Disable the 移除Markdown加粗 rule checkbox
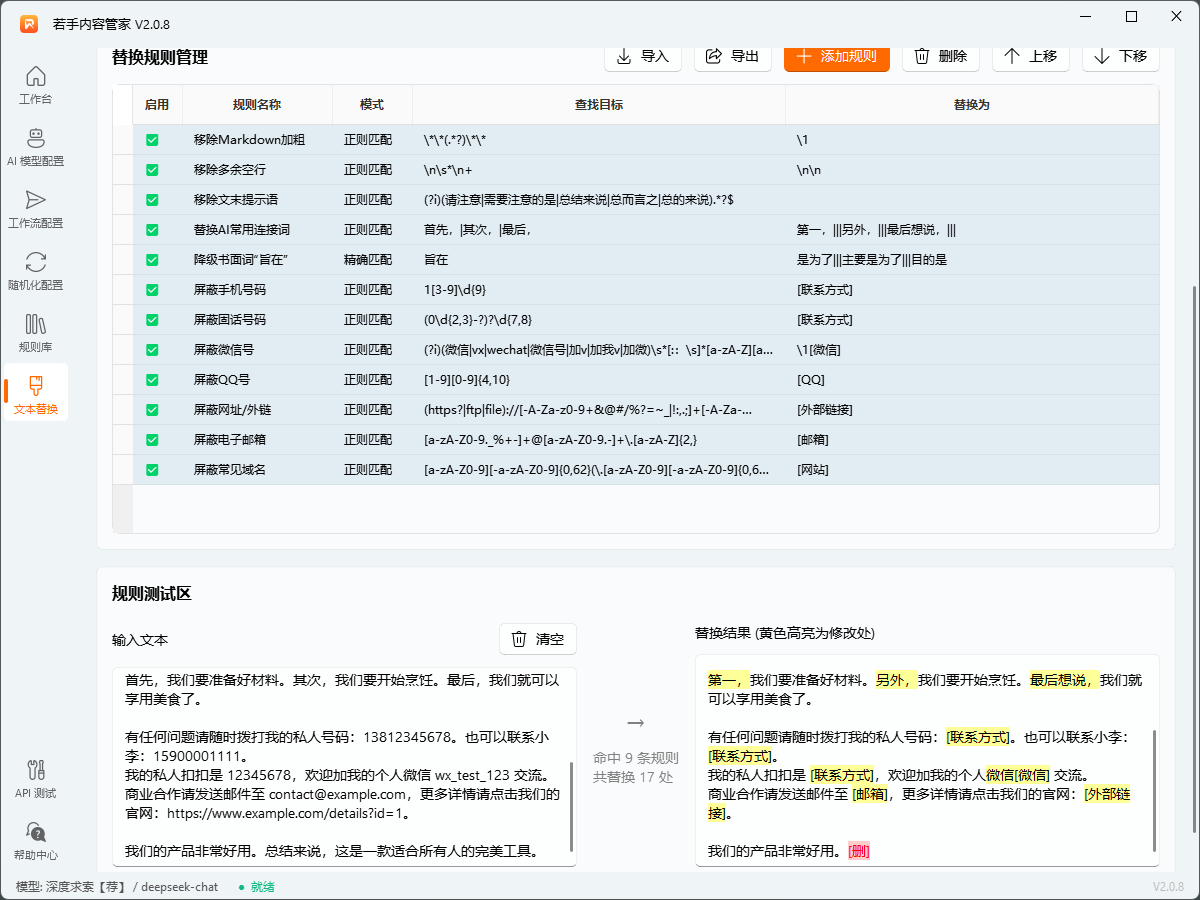Image resolution: width=1200 pixels, height=900 pixels. tap(152, 140)
